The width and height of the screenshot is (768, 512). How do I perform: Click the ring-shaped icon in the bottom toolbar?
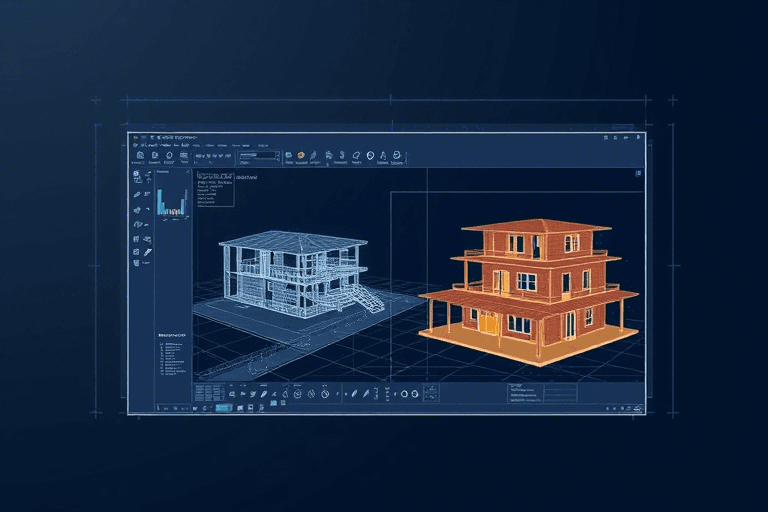point(404,394)
